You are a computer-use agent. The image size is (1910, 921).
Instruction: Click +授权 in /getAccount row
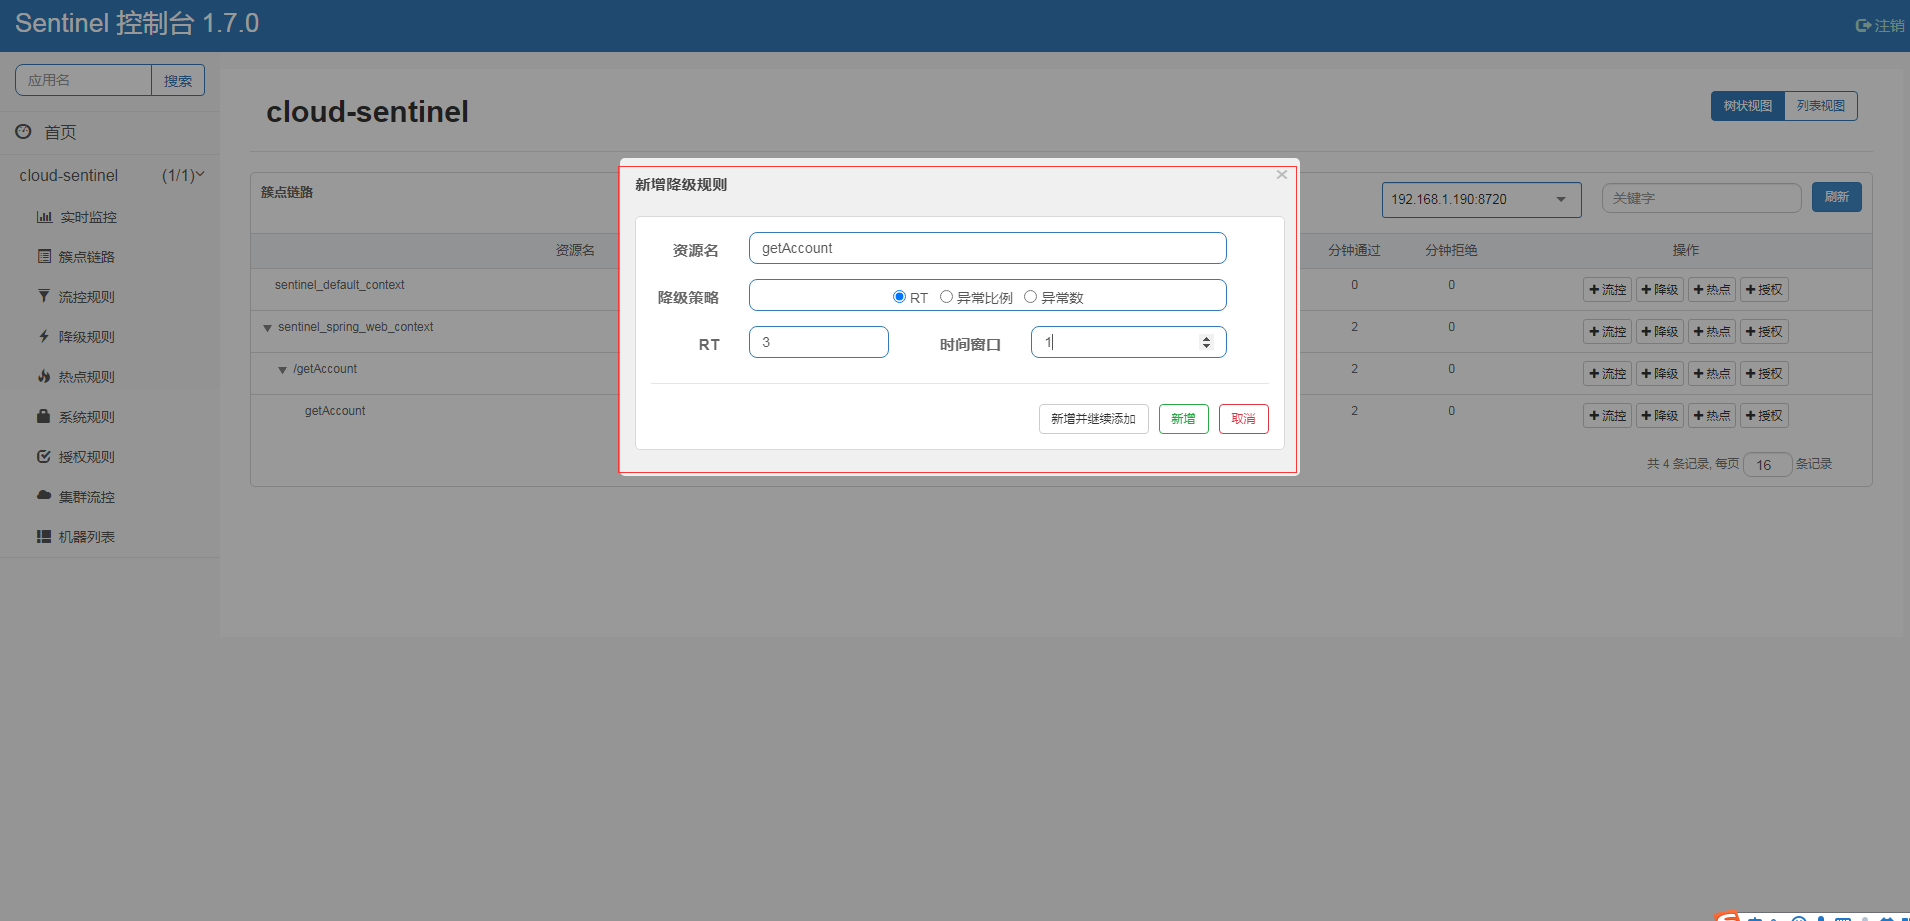point(1764,374)
